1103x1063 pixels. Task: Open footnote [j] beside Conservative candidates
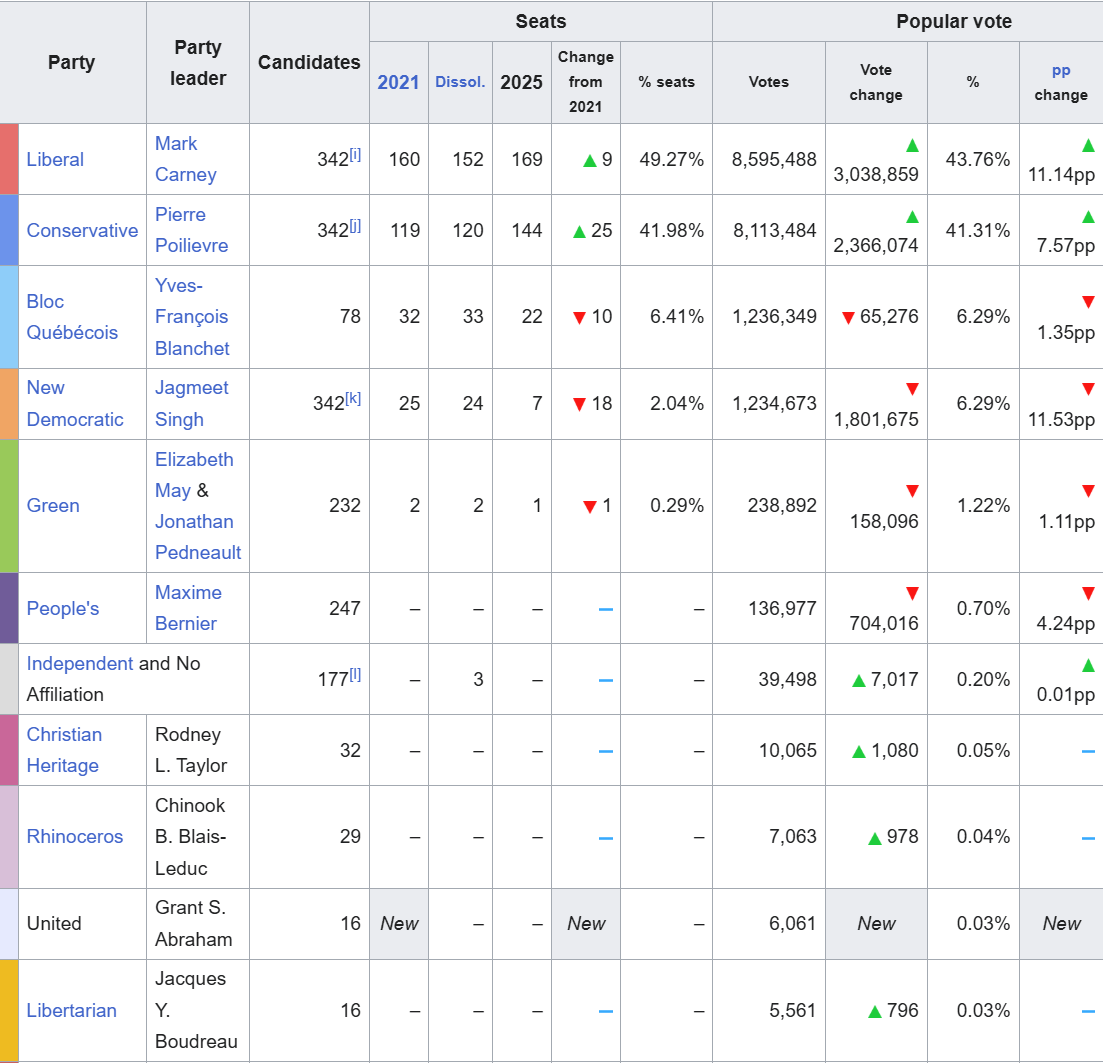click(x=355, y=226)
